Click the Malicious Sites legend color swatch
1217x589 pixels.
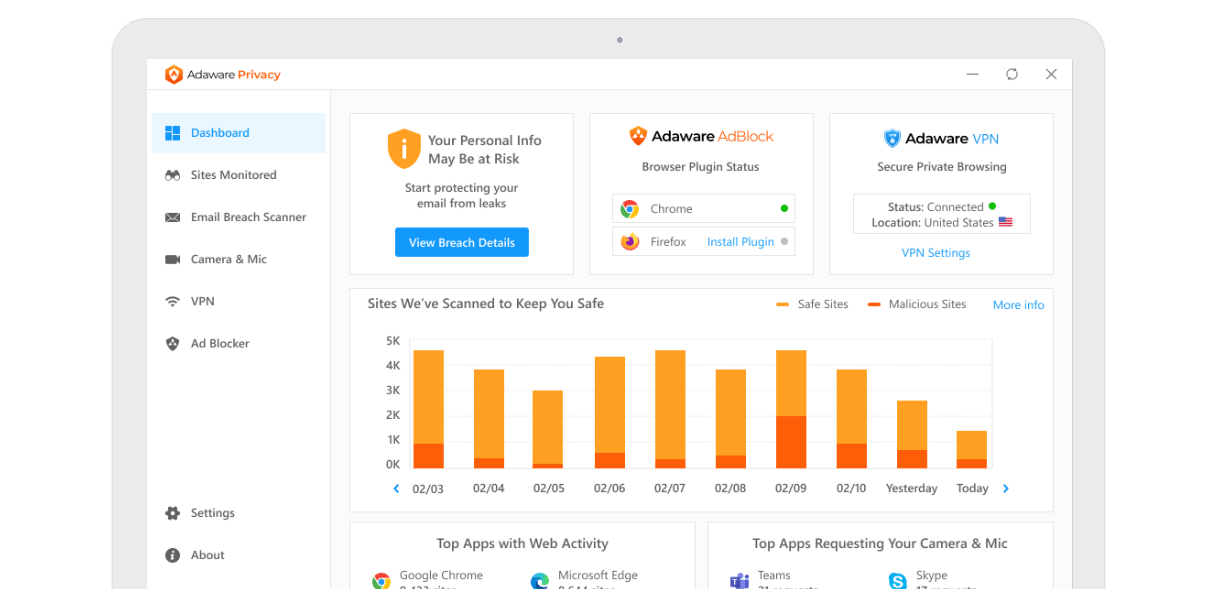pos(874,304)
